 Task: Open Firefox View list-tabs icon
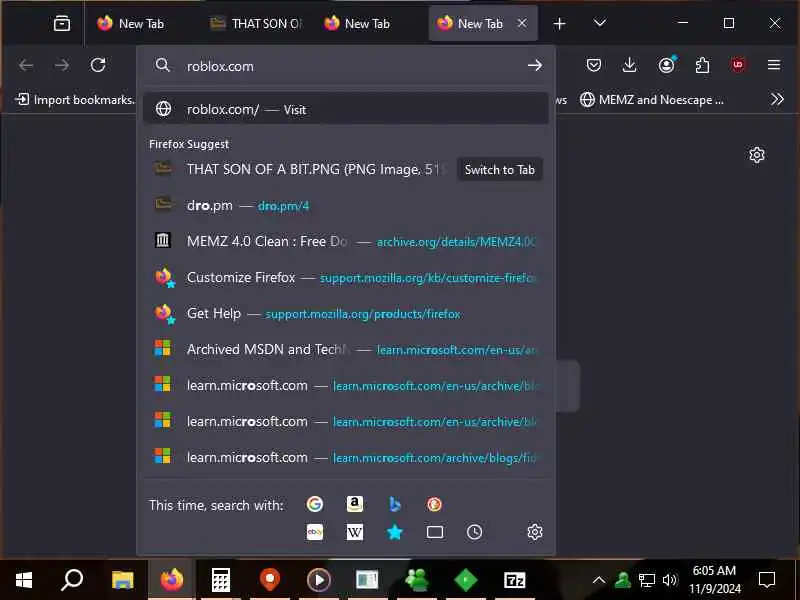62,23
